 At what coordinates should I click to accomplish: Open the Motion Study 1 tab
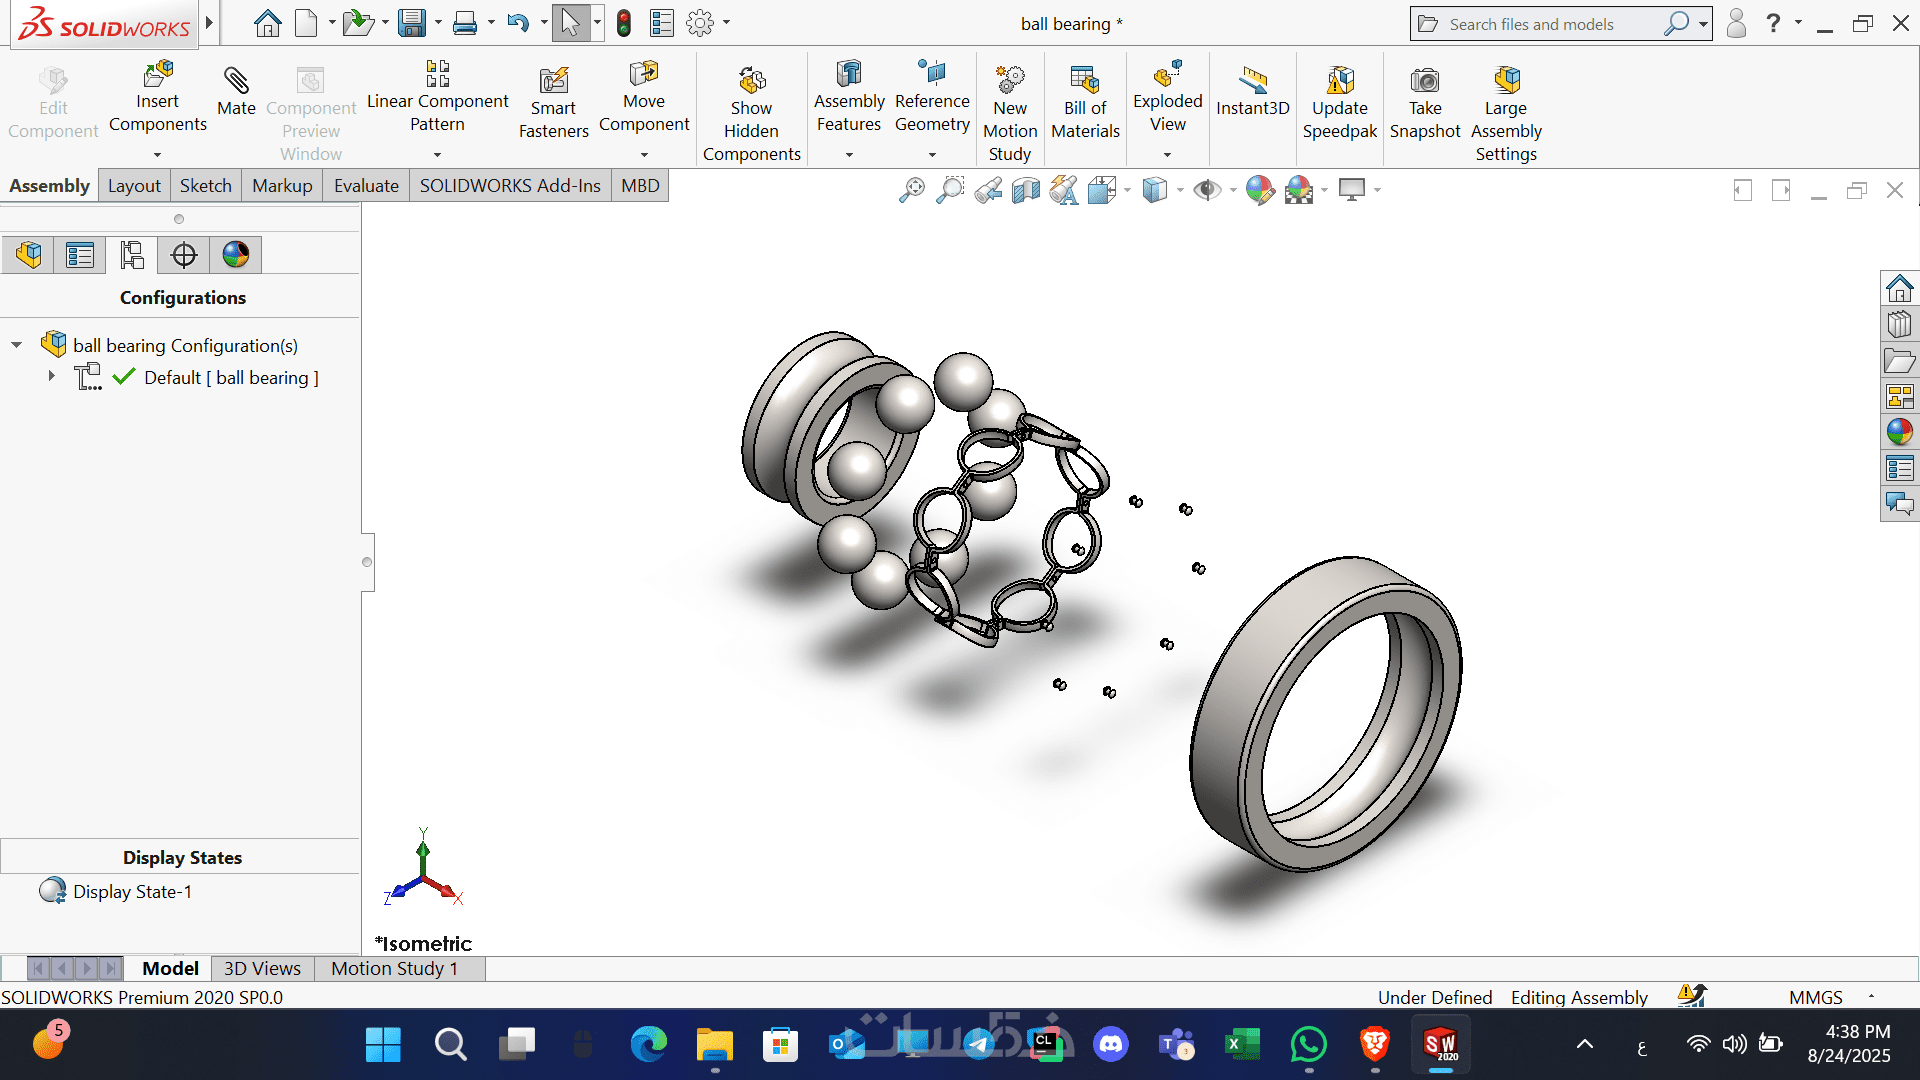[x=394, y=968]
